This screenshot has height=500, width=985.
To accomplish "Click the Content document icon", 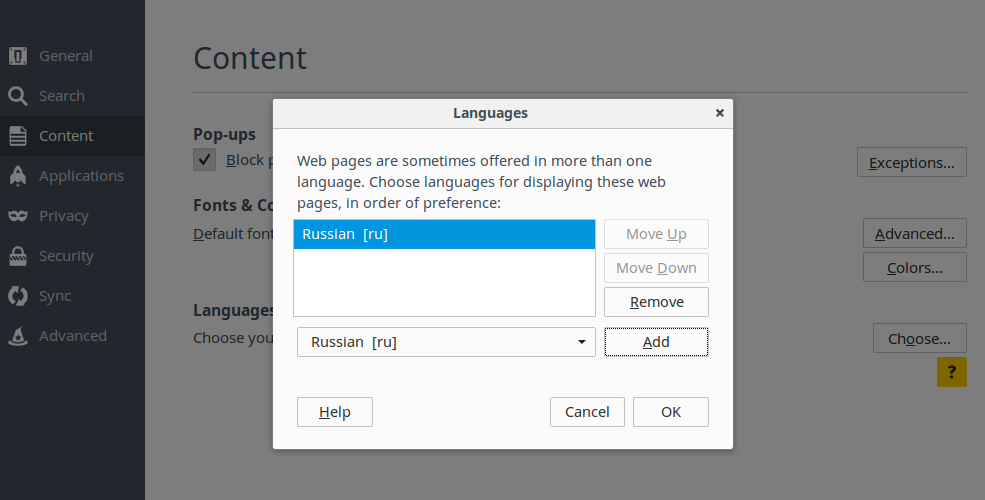I will (18, 136).
